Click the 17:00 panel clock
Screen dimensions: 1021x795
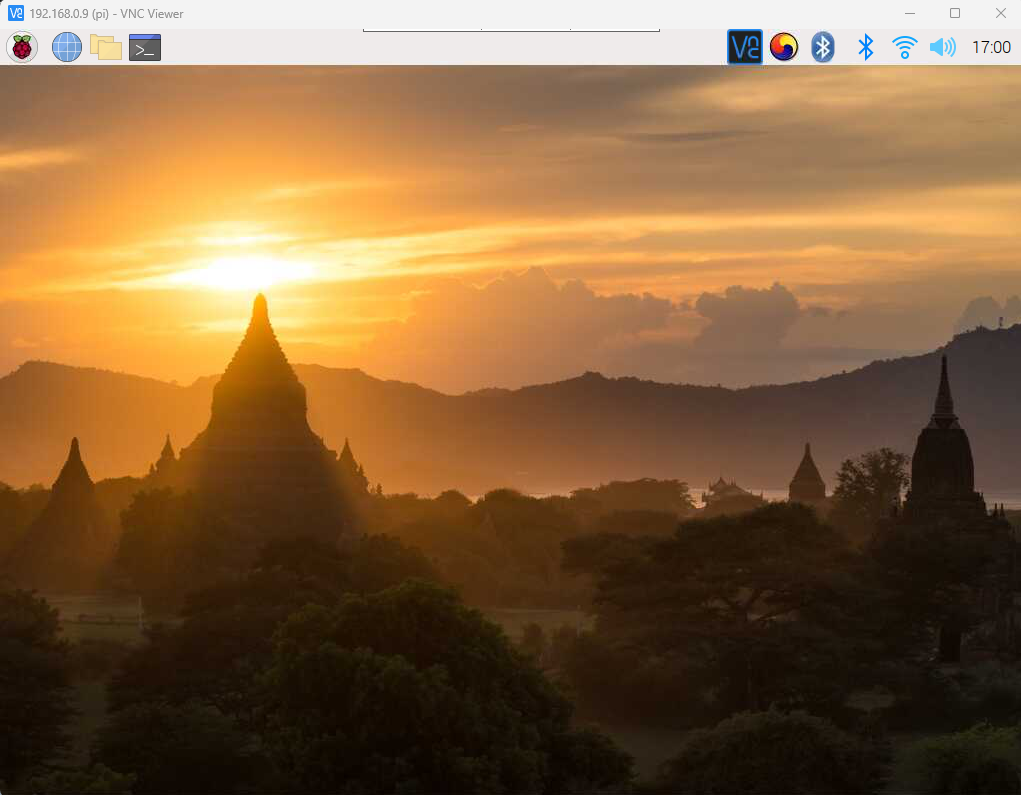click(991, 47)
